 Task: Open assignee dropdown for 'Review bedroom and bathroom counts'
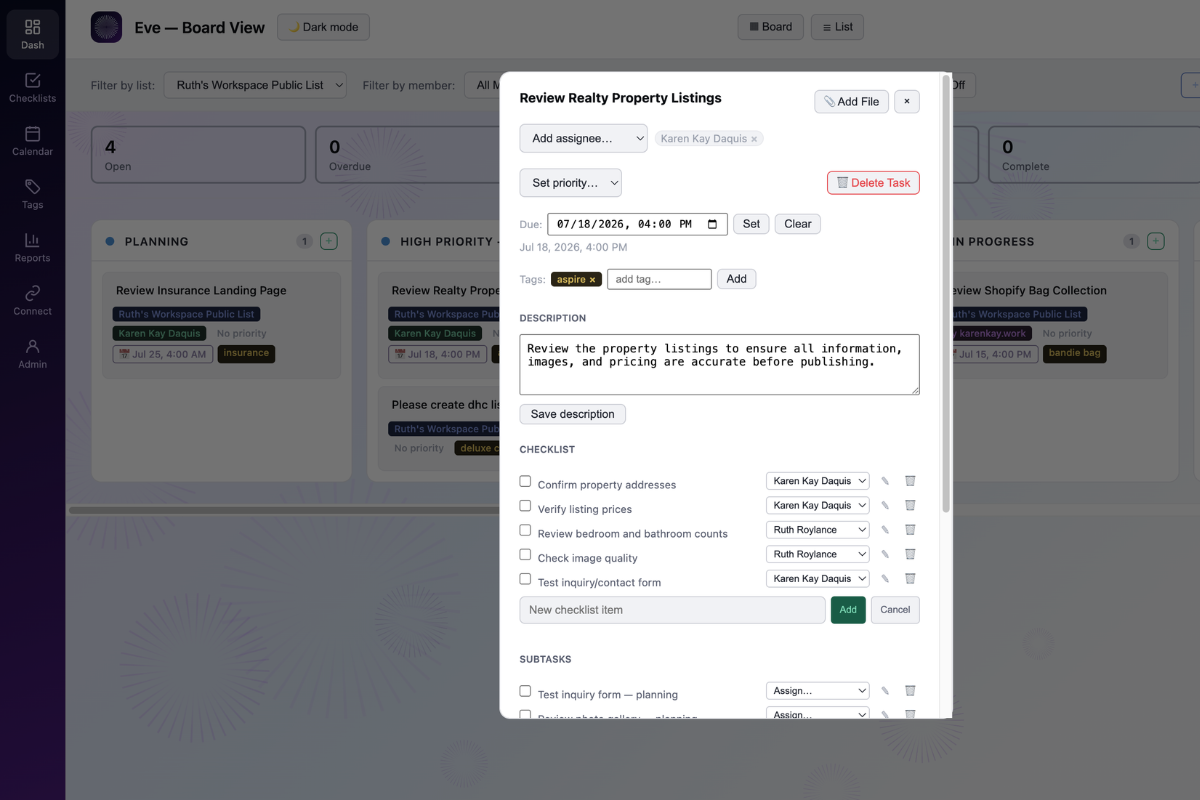click(818, 529)
